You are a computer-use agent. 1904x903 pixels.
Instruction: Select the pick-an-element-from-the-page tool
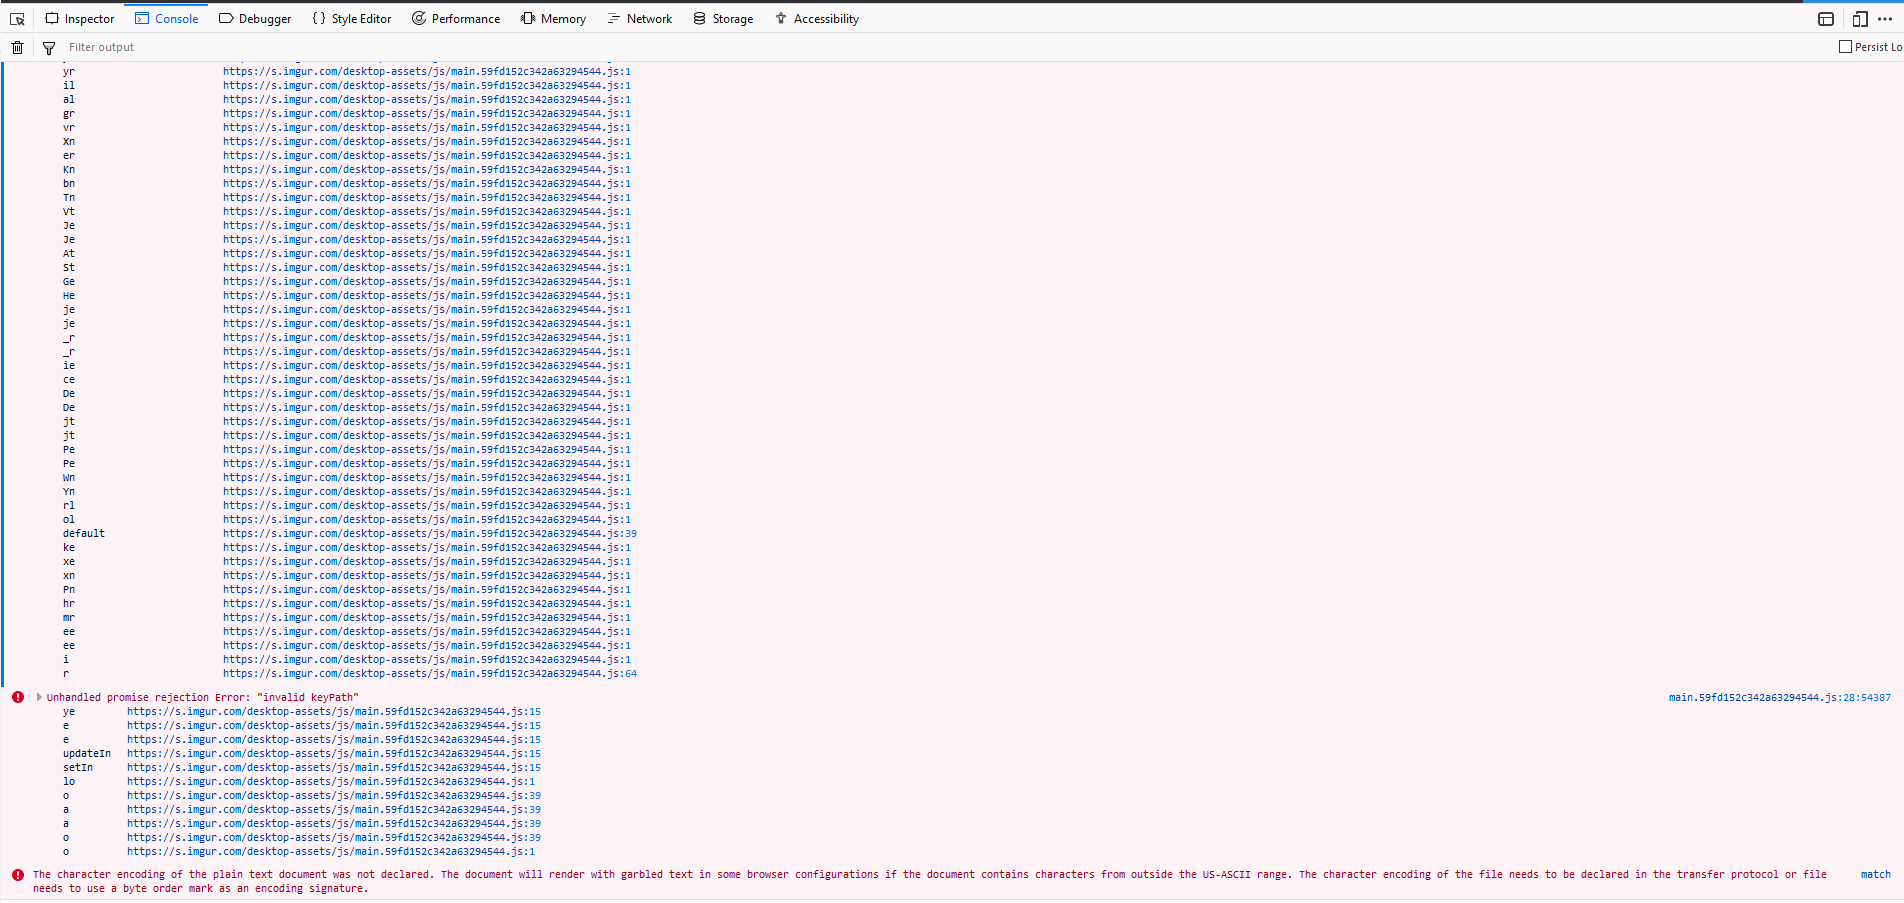[x=16, y=18]
